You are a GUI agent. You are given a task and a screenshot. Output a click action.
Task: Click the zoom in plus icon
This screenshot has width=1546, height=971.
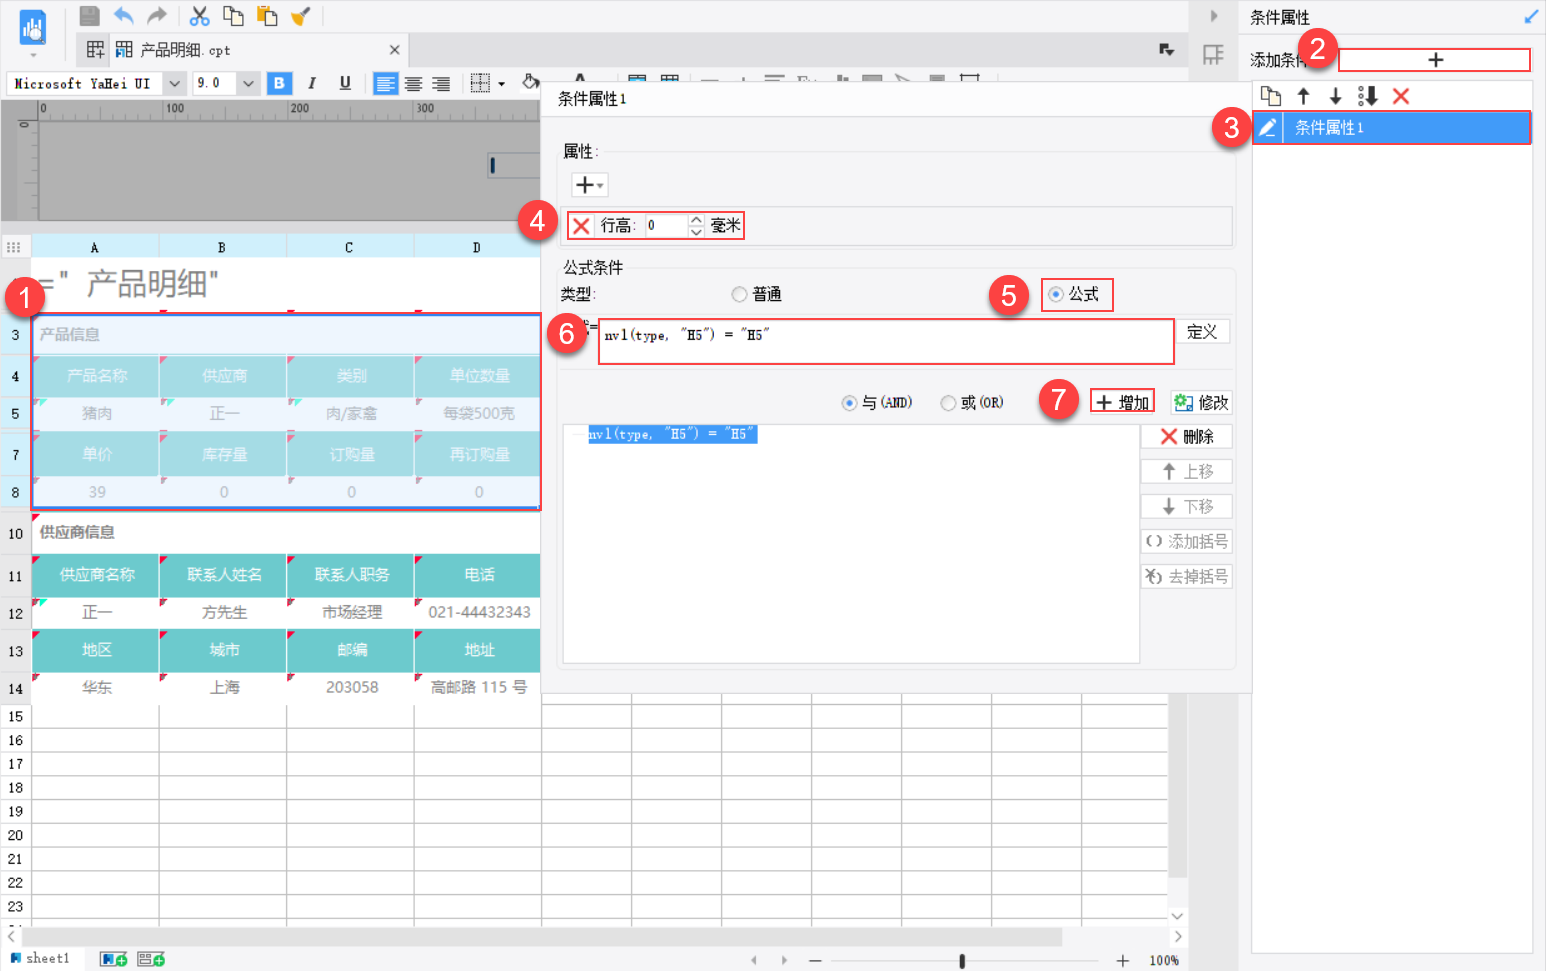1123,960
